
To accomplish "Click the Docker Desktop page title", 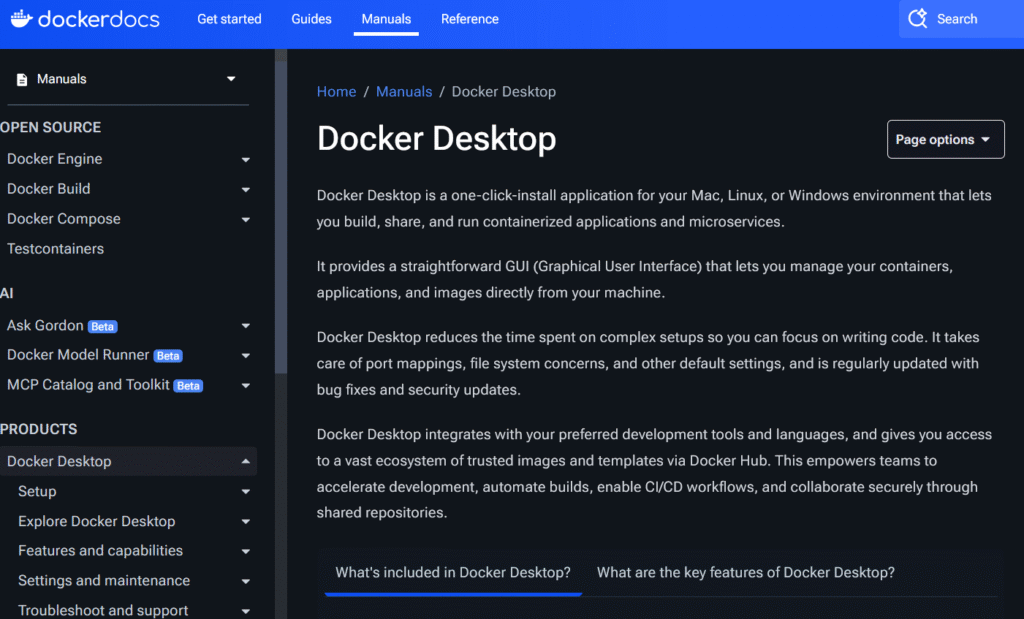I will 436,138.
